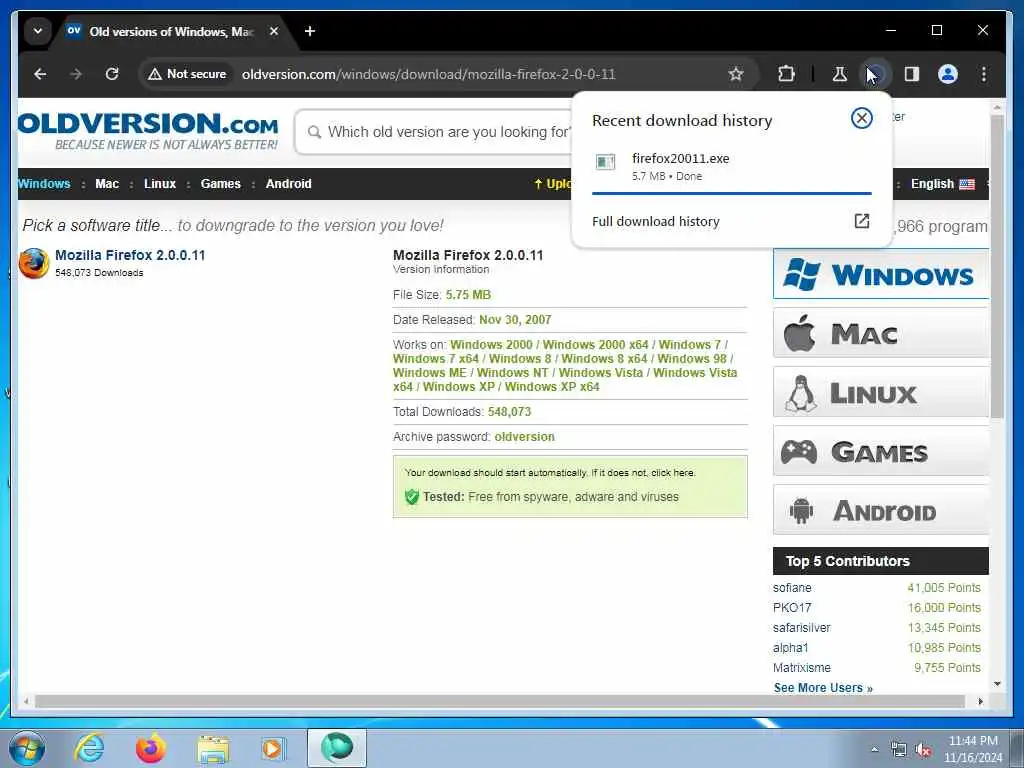Click the Not secure warning indicator

click(x=187, y=74)
